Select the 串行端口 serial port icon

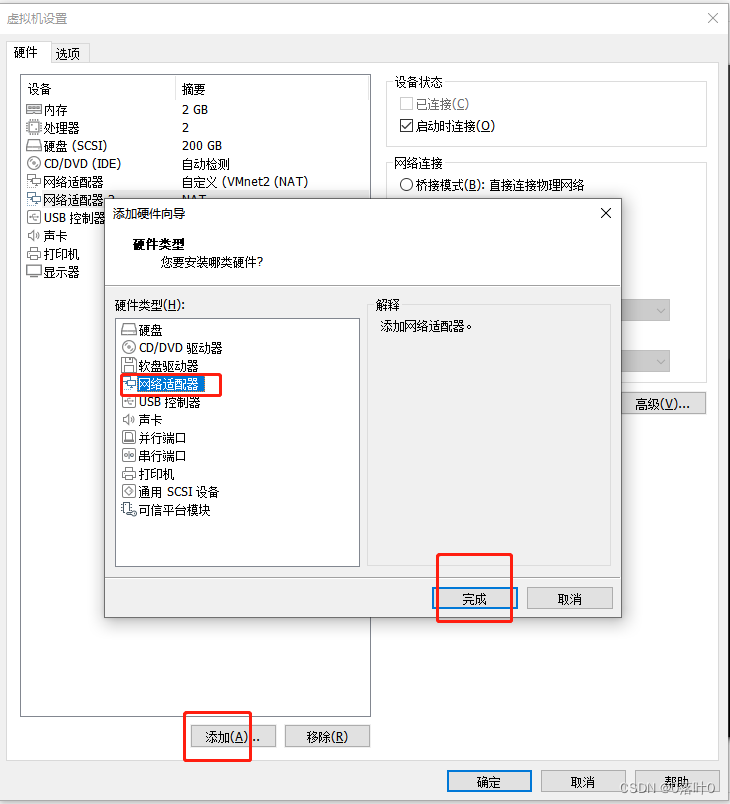pos(129,455)
